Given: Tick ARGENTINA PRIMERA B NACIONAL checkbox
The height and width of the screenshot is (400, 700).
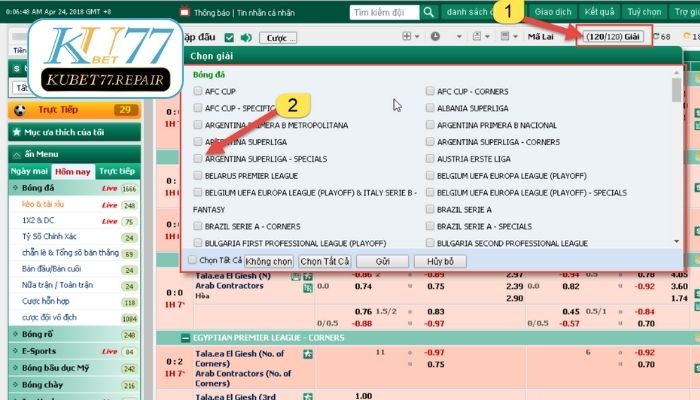Looking at the screenshot, I should (x=430, y=125).
